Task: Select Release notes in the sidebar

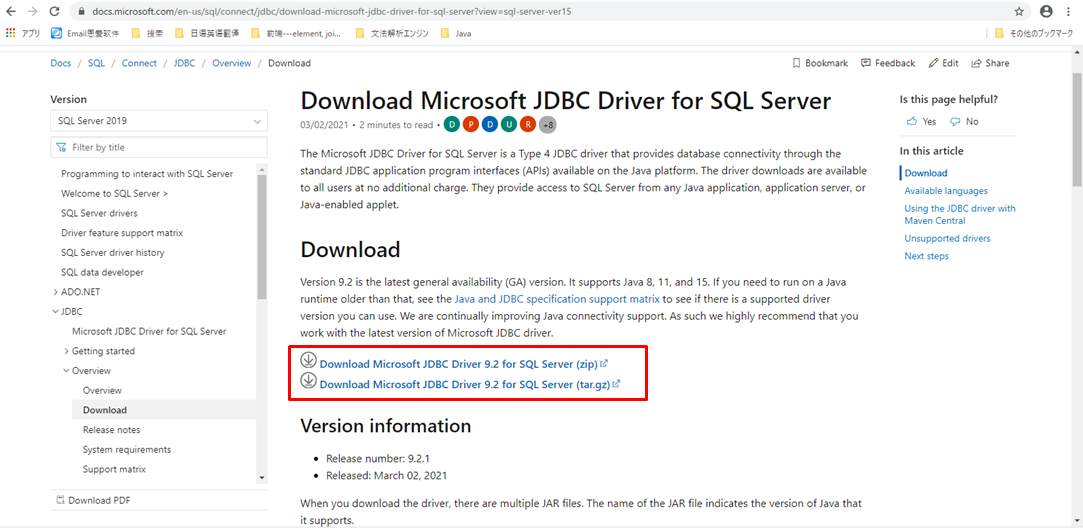Action: point(111,429)
